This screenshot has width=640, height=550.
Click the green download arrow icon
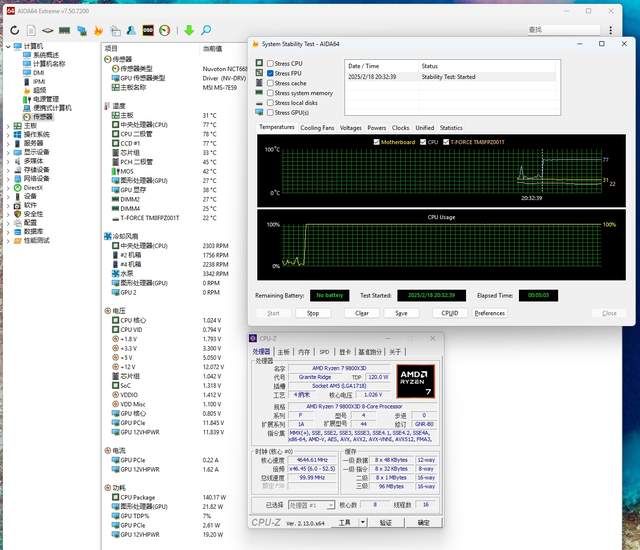tap(189, 30)
